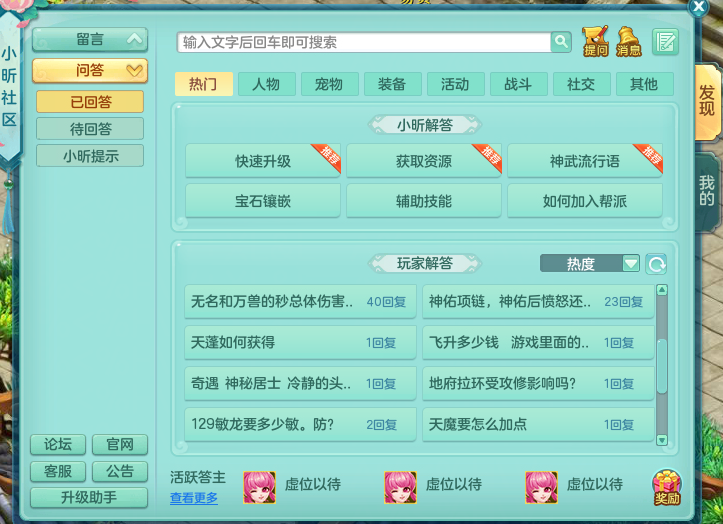This screenshot has height=524, width=723.
Task: Select the 已回答 filter
Action: (x=90, y=102)
